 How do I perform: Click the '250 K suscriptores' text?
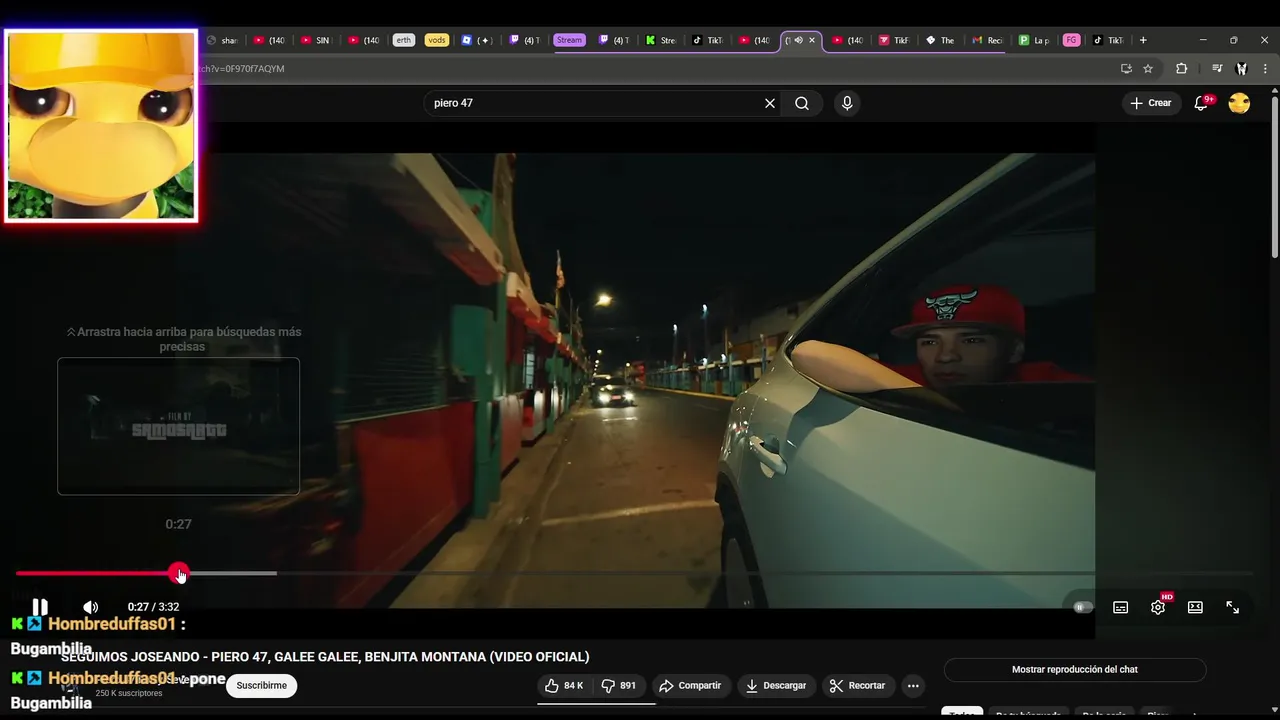pyautogui.click(x=129, y=693)
